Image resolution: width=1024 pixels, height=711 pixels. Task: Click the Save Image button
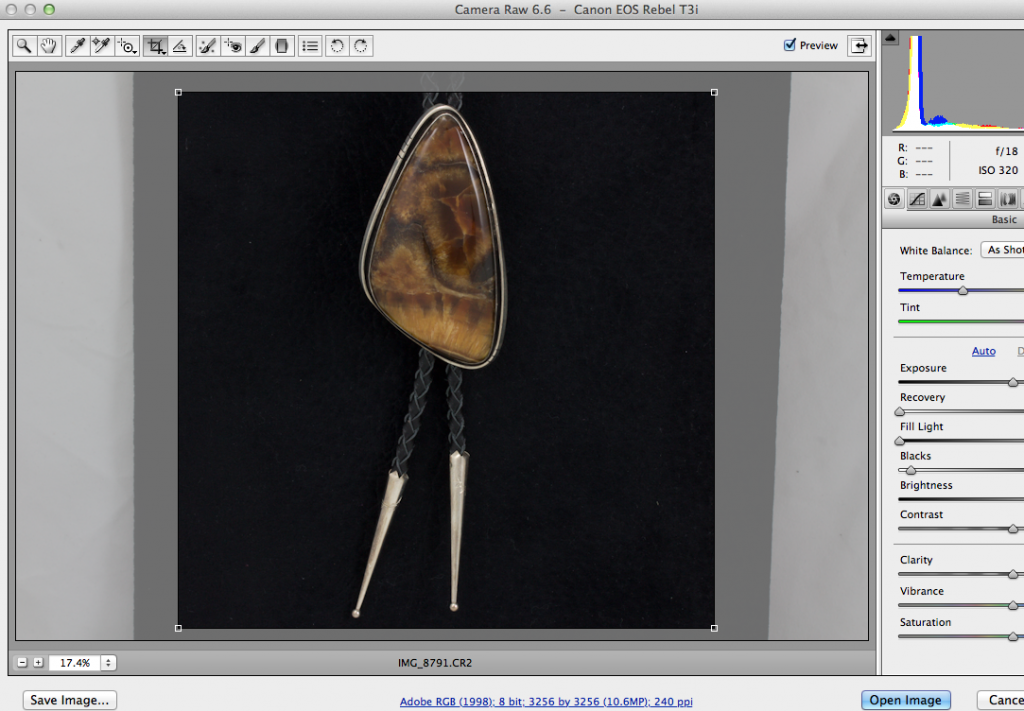point(69,699)
